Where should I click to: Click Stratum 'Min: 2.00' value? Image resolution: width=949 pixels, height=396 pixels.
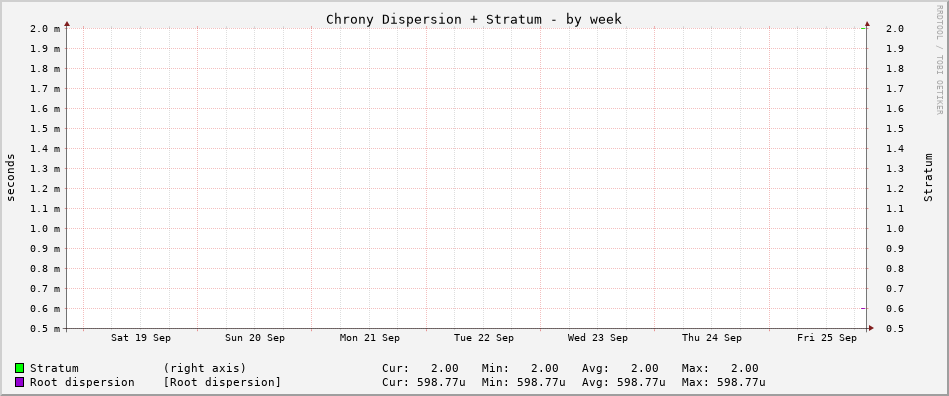520,368
